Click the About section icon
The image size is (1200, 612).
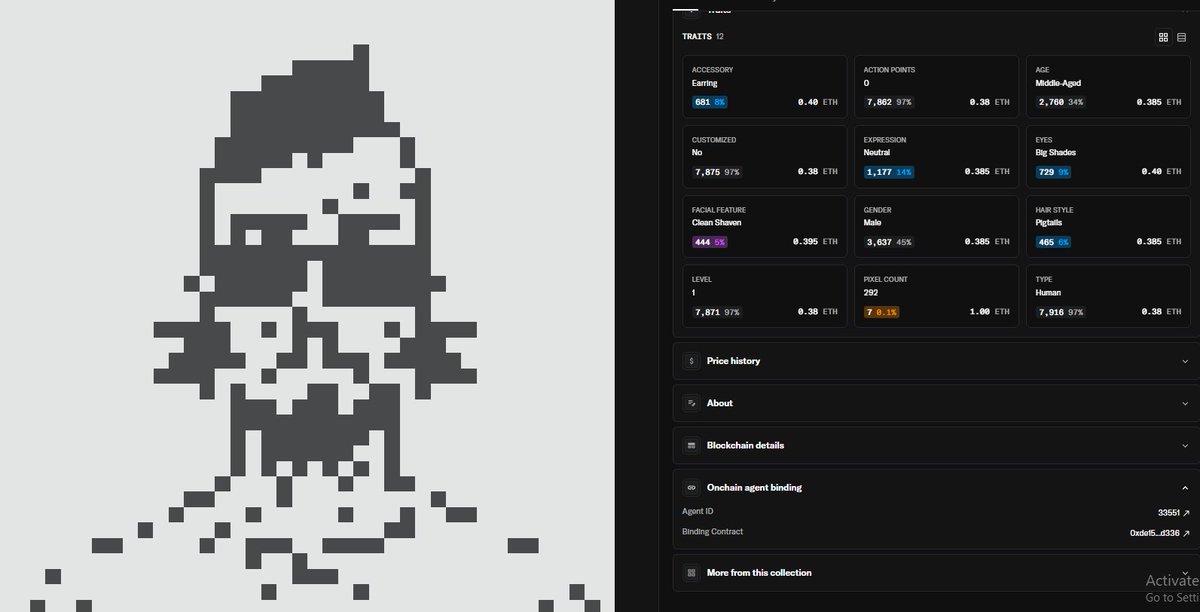click(x=690, y=403)
